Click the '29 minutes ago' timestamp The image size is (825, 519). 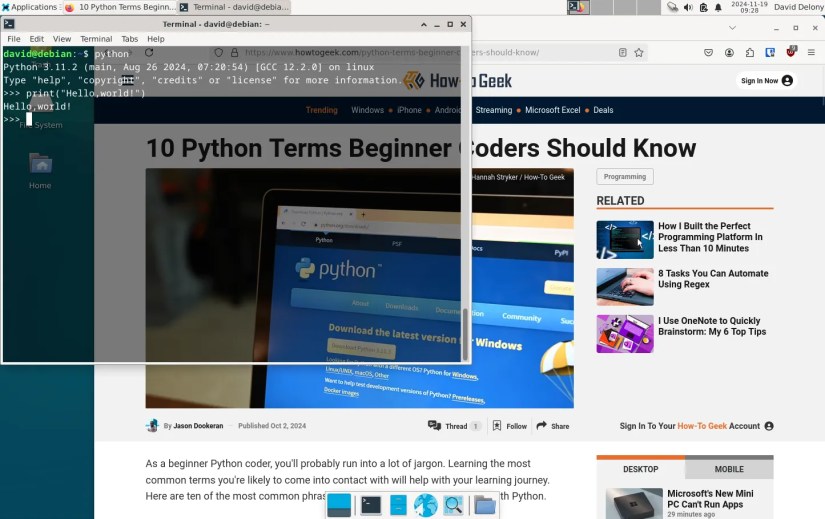pos(691,514)
